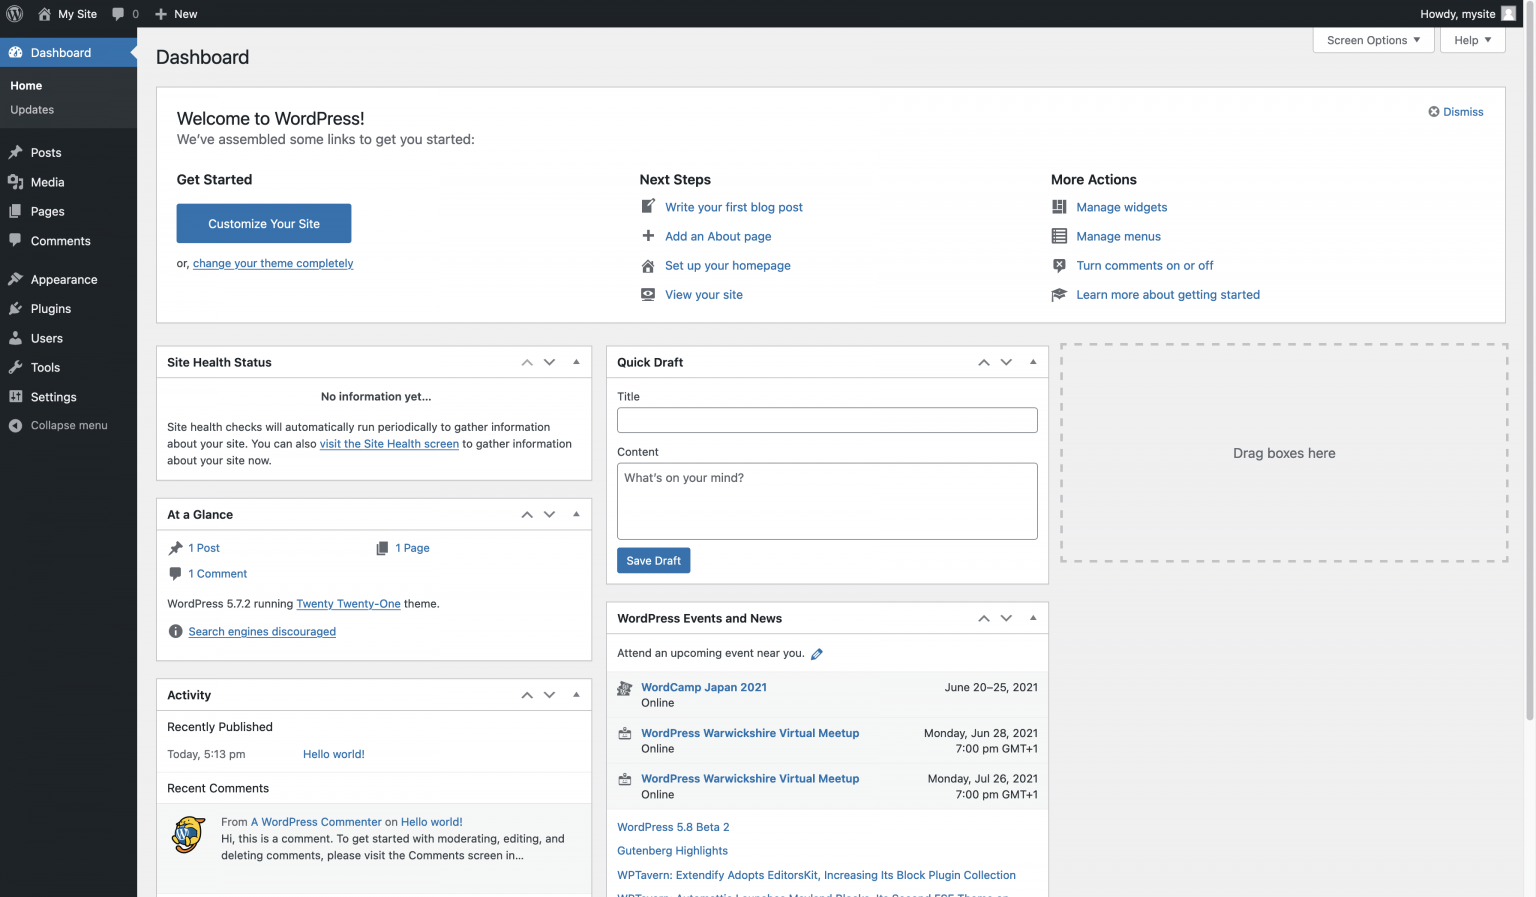Click the Collapse menu arrow icon

click(16, 426)
